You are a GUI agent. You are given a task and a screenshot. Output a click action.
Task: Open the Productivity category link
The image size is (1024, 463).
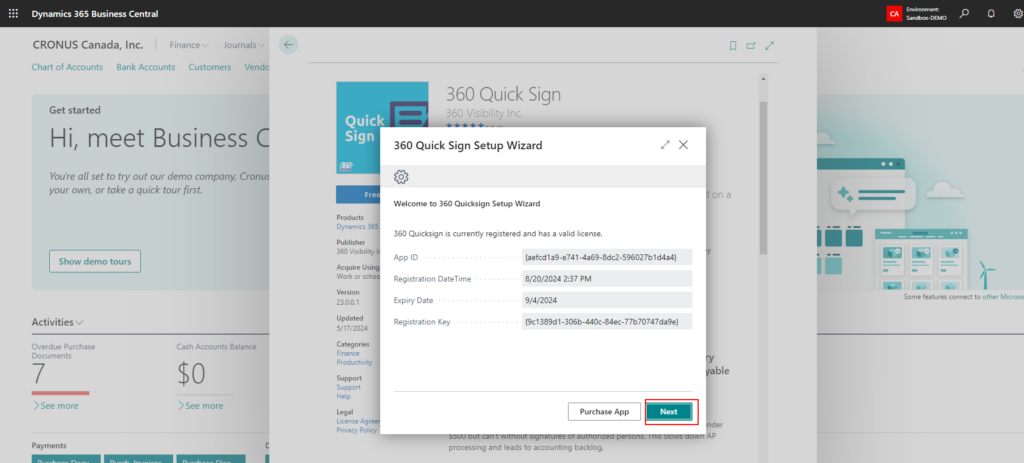point(355,362)
